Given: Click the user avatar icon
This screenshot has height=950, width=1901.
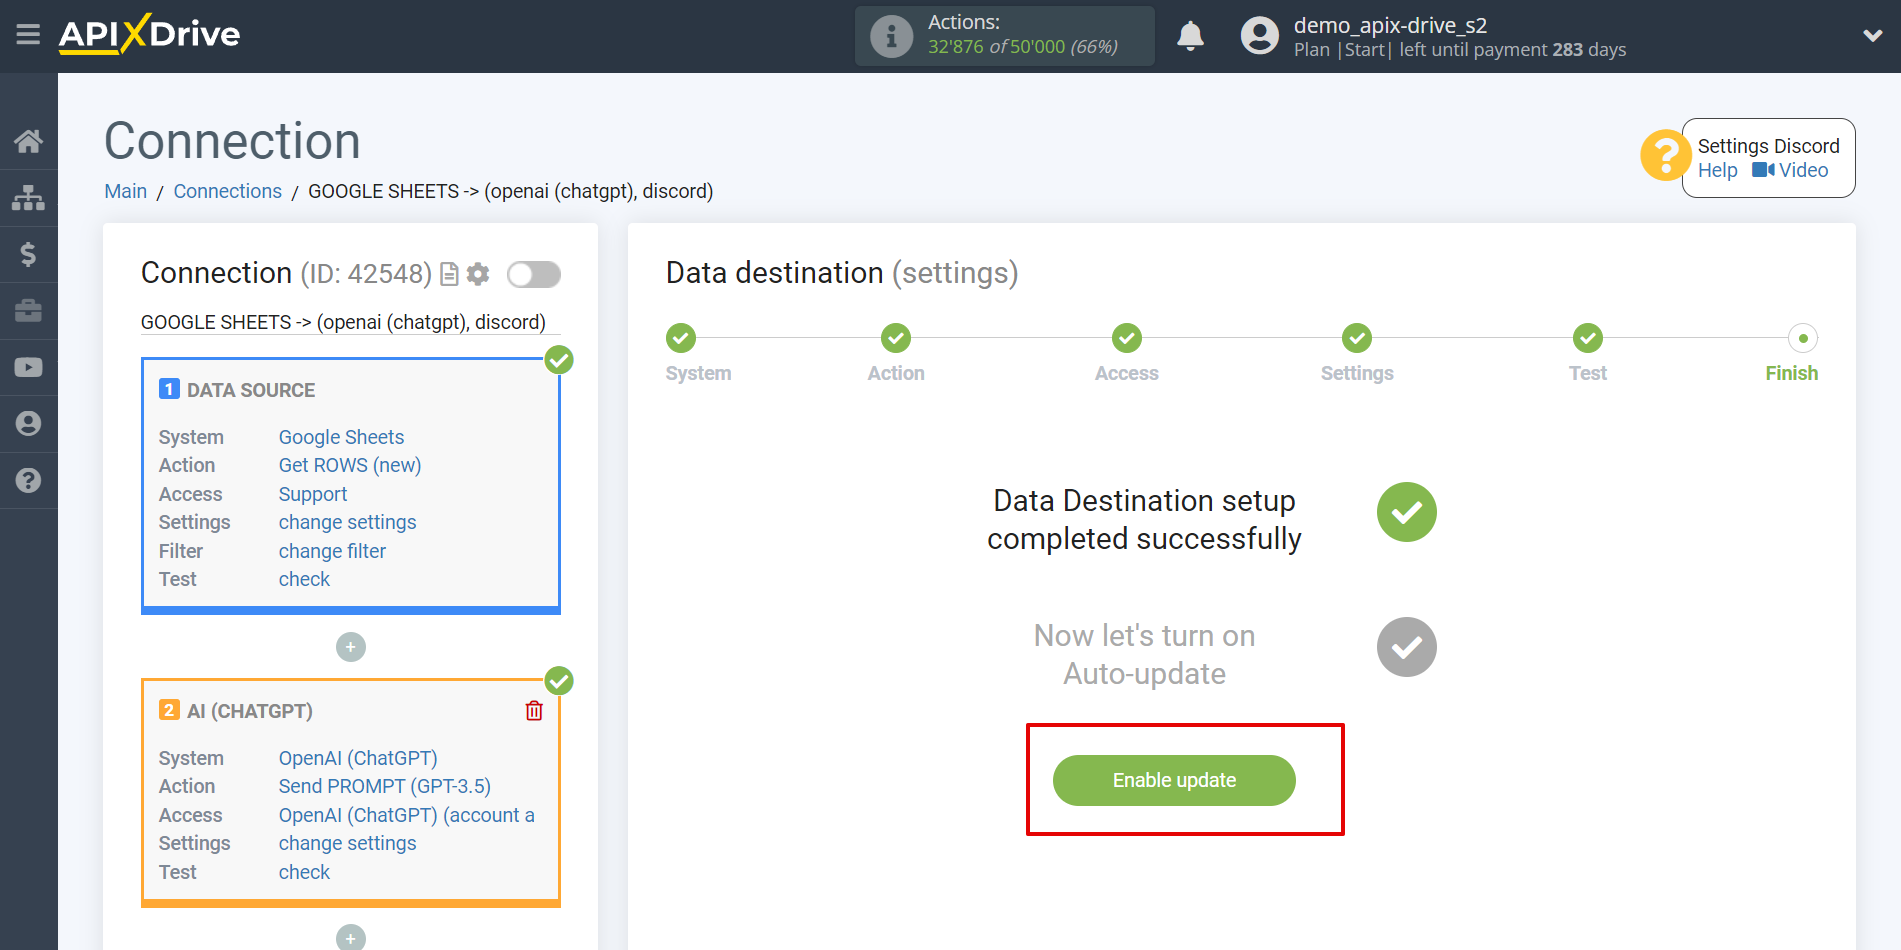Looking at the screenshot, I should pyautogui.click(x=1259, y=36).
